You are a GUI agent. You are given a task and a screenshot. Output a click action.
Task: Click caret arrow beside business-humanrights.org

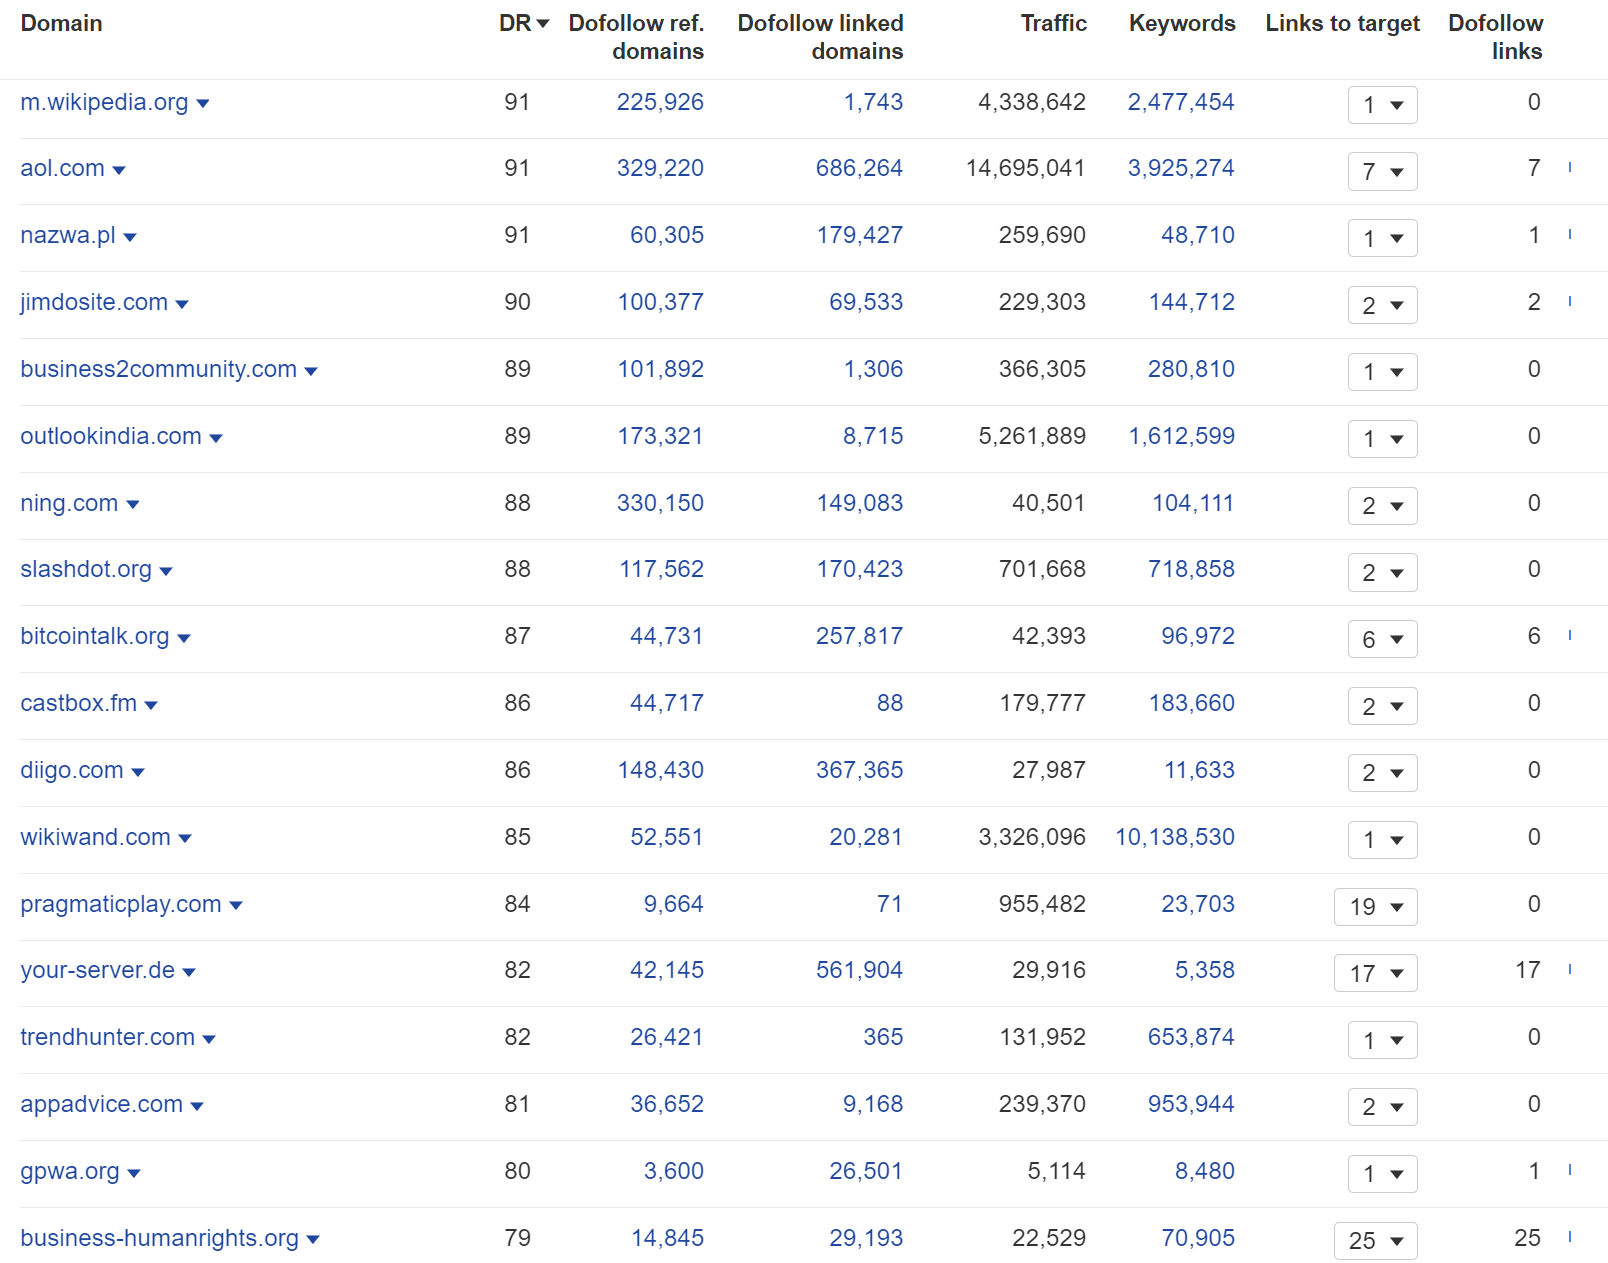pos(313,1240)
